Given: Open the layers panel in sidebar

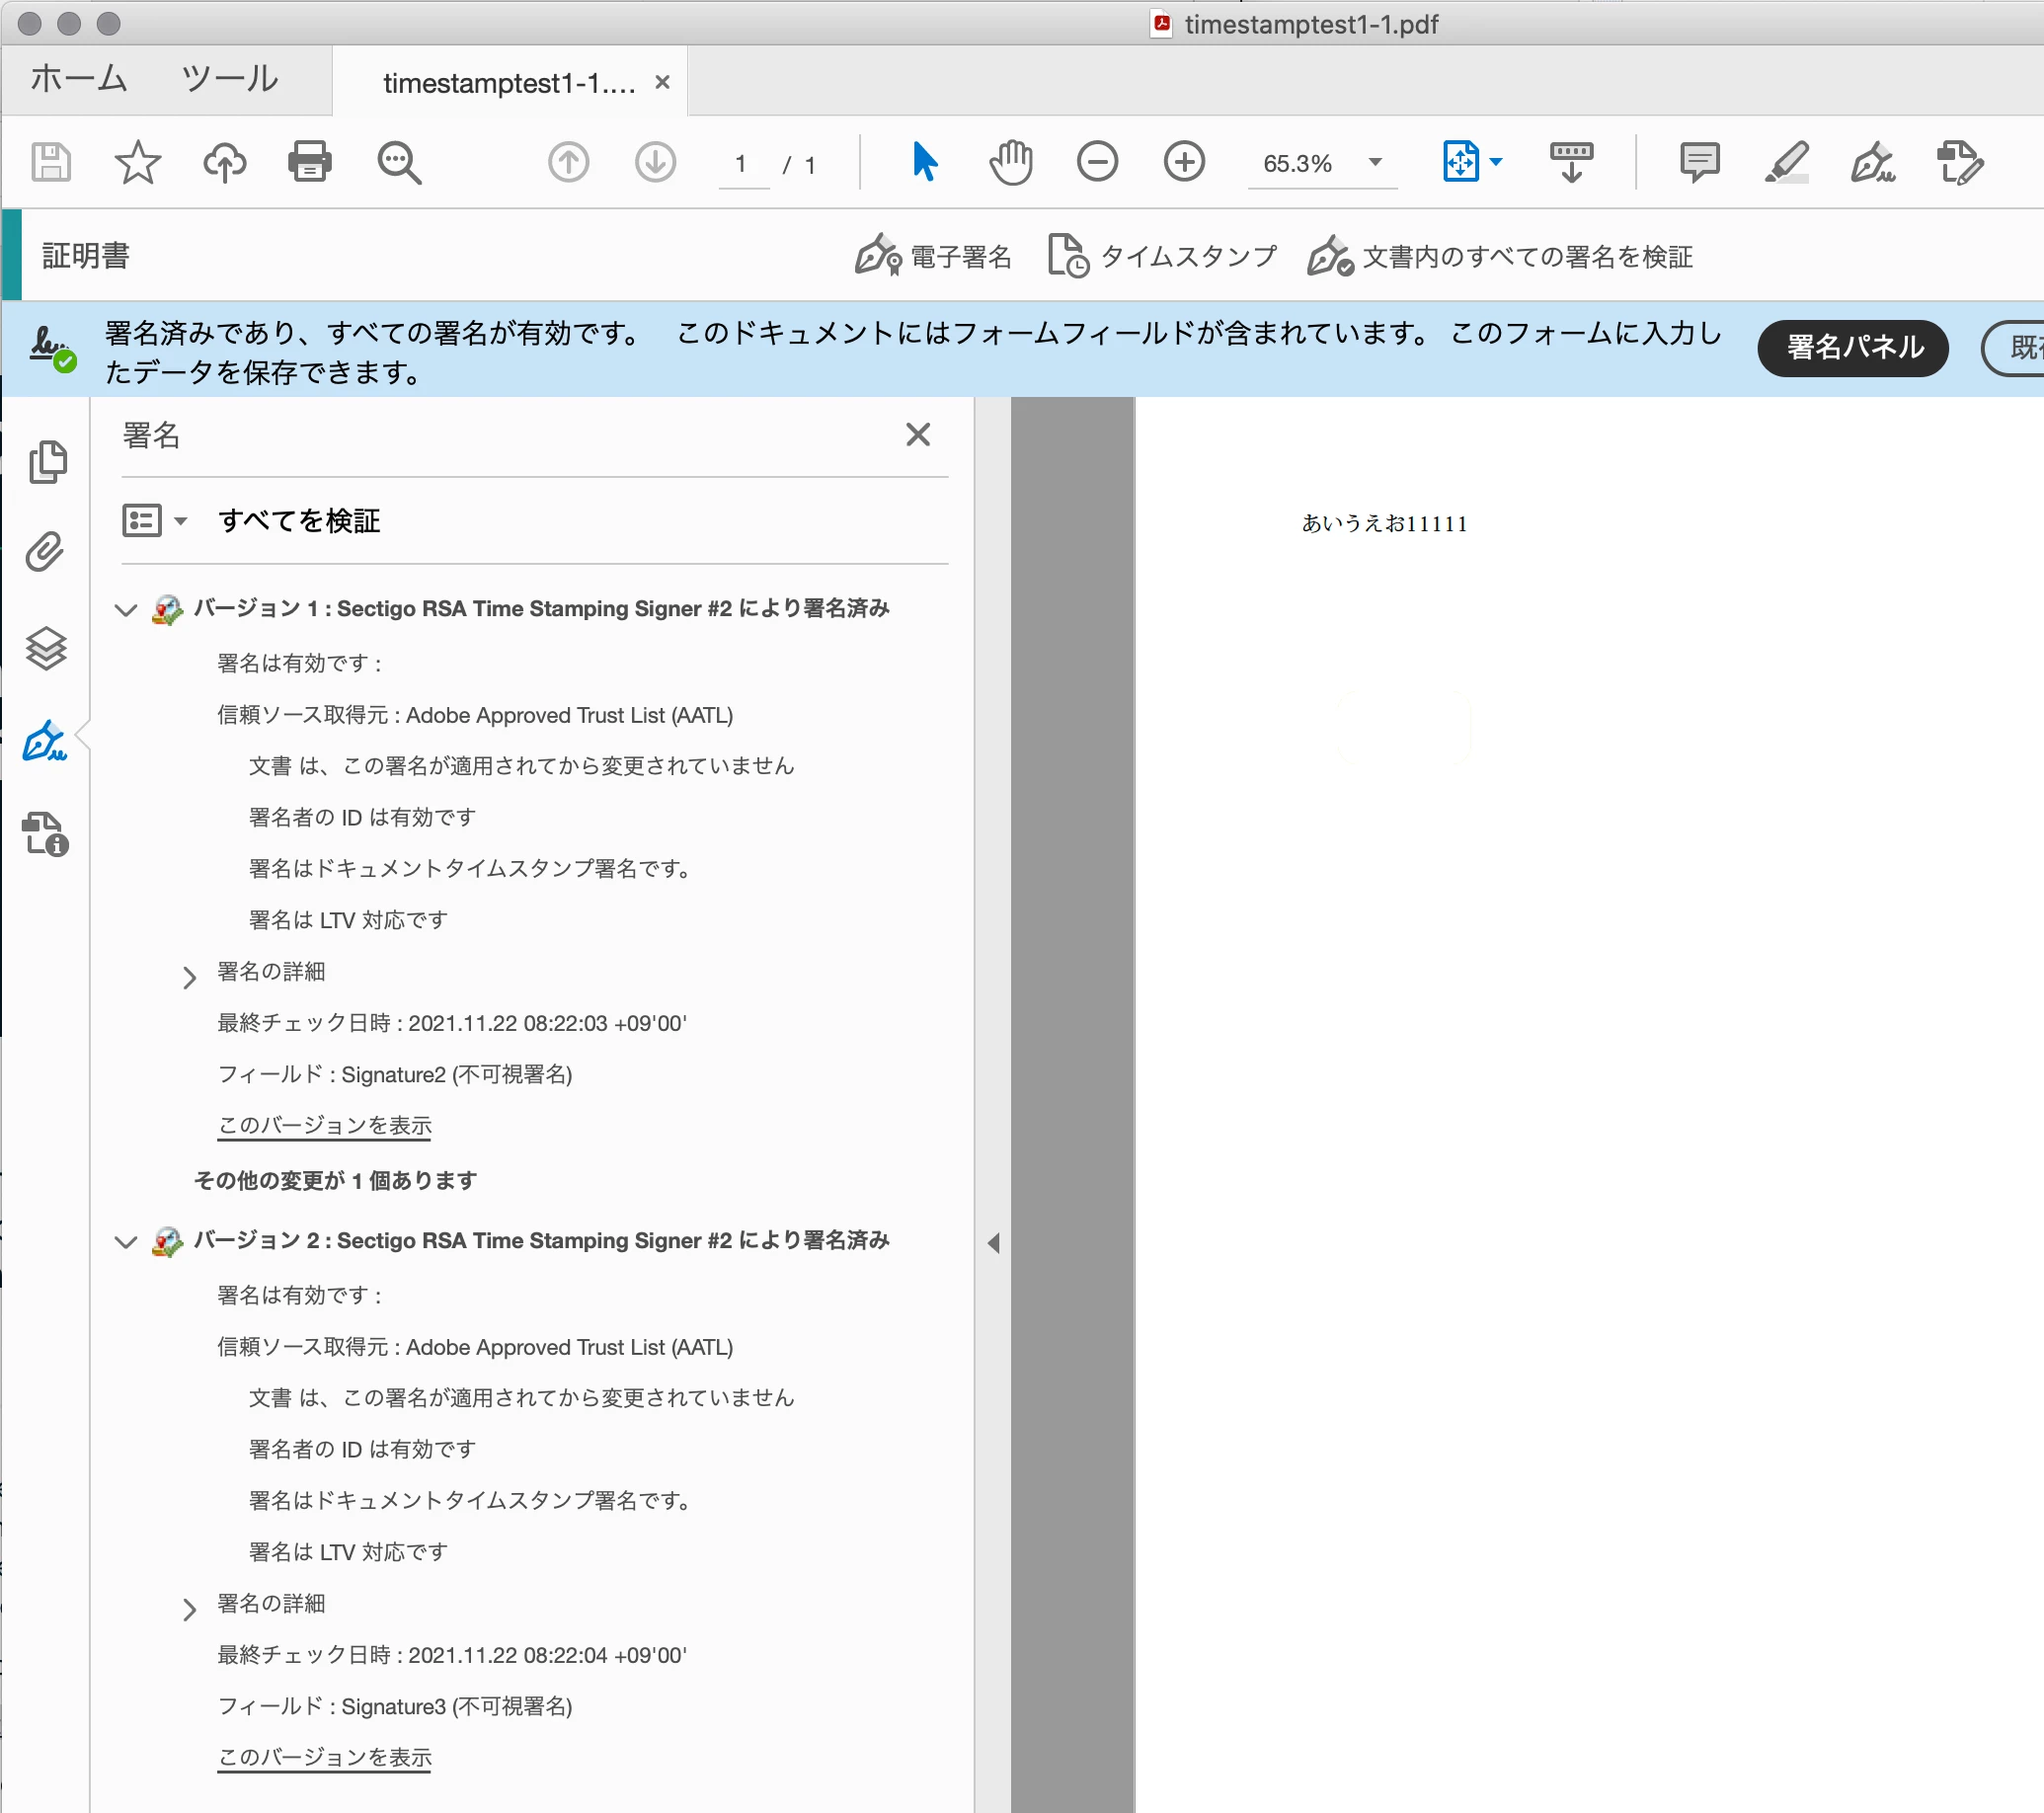Looking at the screenshot, I should [46, 648].
